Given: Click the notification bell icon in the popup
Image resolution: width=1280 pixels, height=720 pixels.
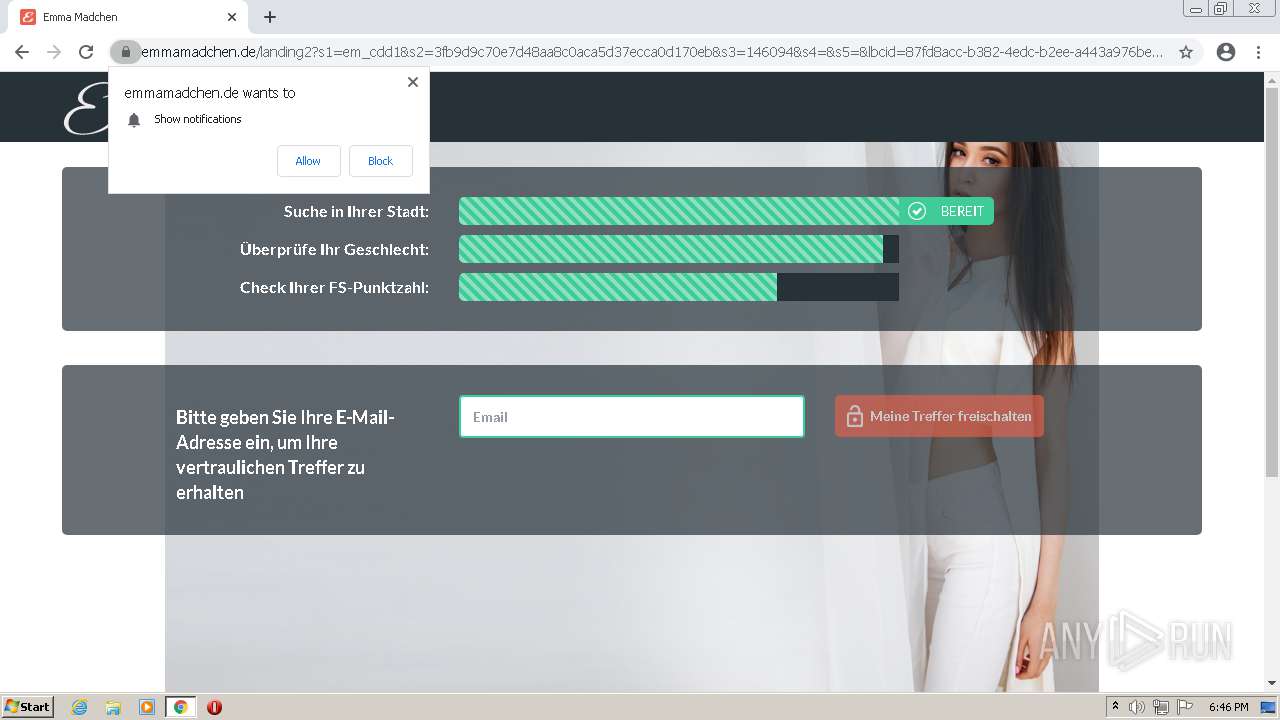Looking at the screenshot, I should pos(134,120).
